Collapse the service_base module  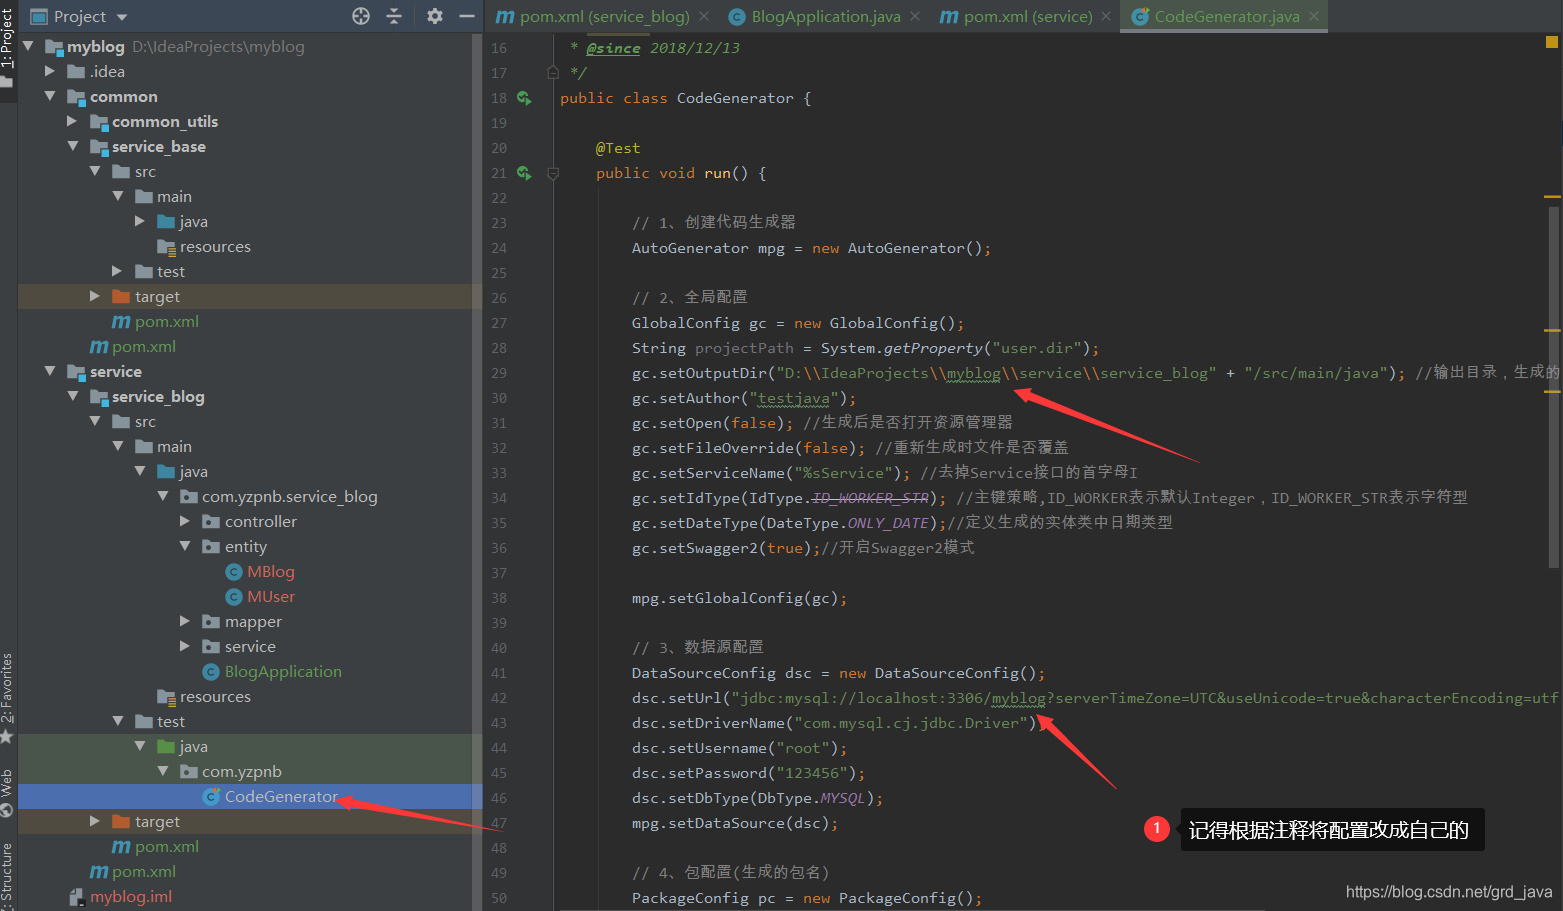pos(72,146)
